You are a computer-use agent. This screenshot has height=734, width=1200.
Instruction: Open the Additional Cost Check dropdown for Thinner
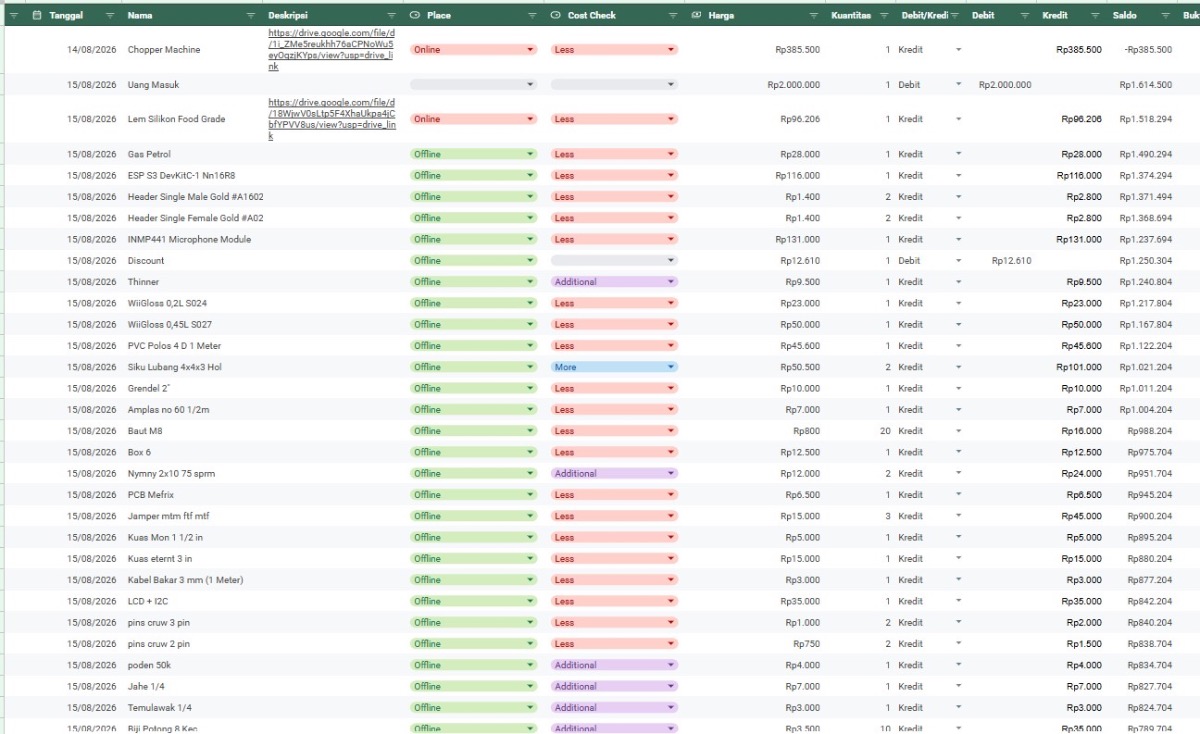[x=614, y=282]
